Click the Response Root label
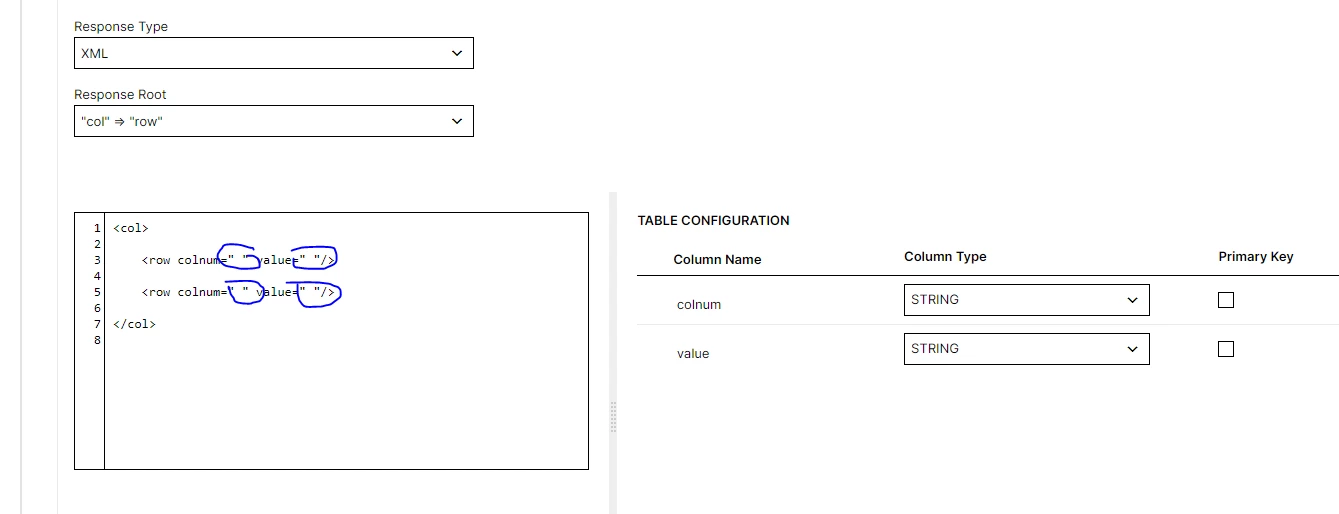 (120, 95)
